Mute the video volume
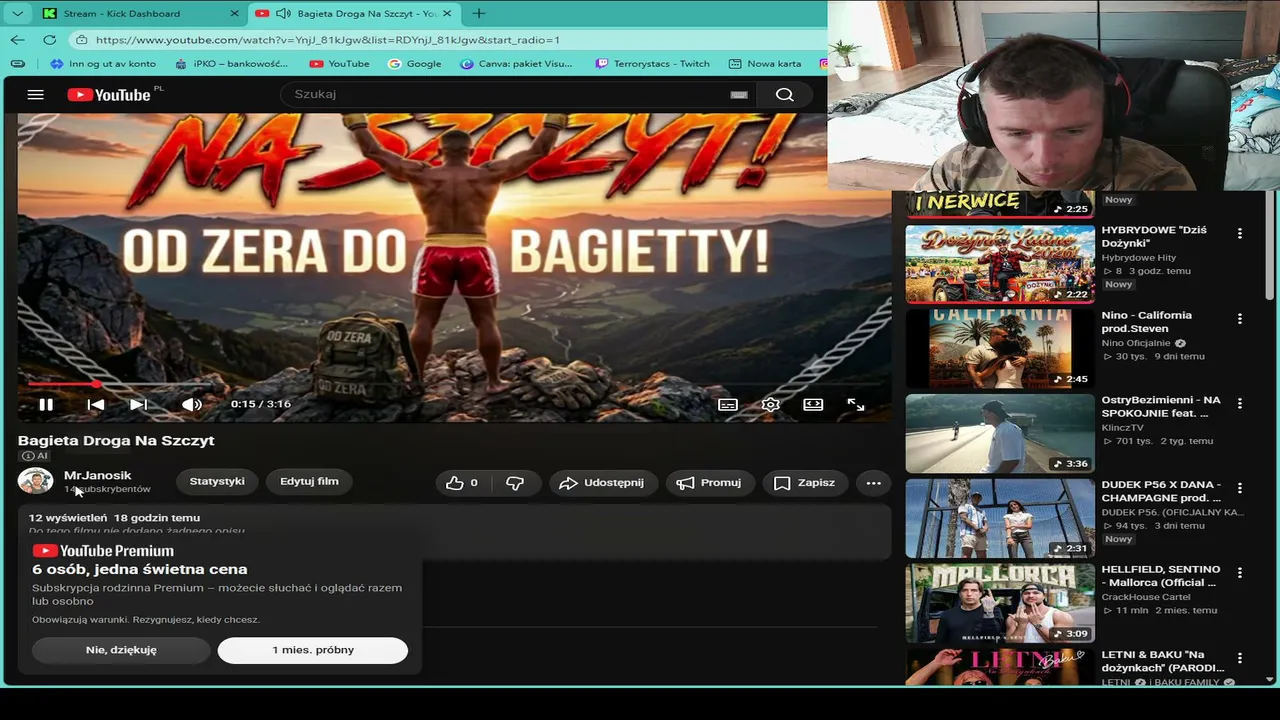1280x720 pixels. [191, 405]
